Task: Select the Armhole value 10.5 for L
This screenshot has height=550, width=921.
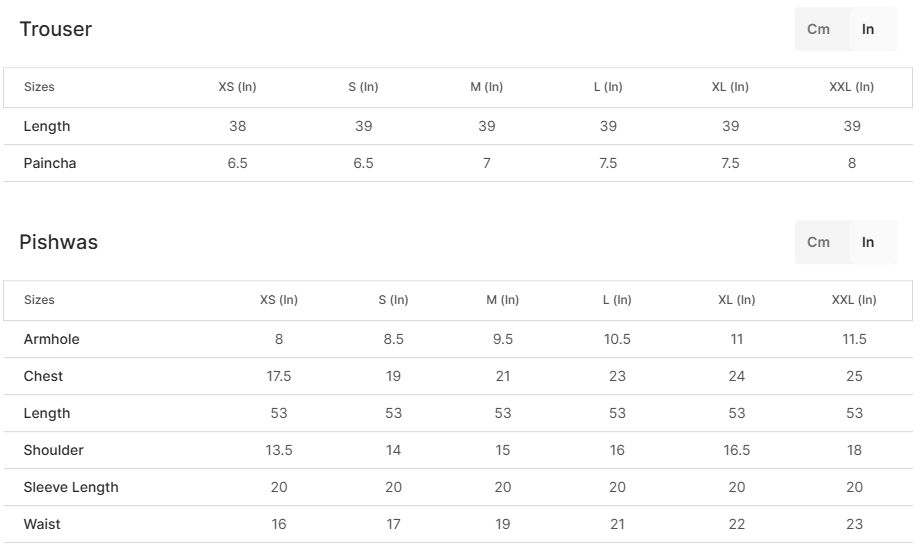Action: tap(617, 339)
